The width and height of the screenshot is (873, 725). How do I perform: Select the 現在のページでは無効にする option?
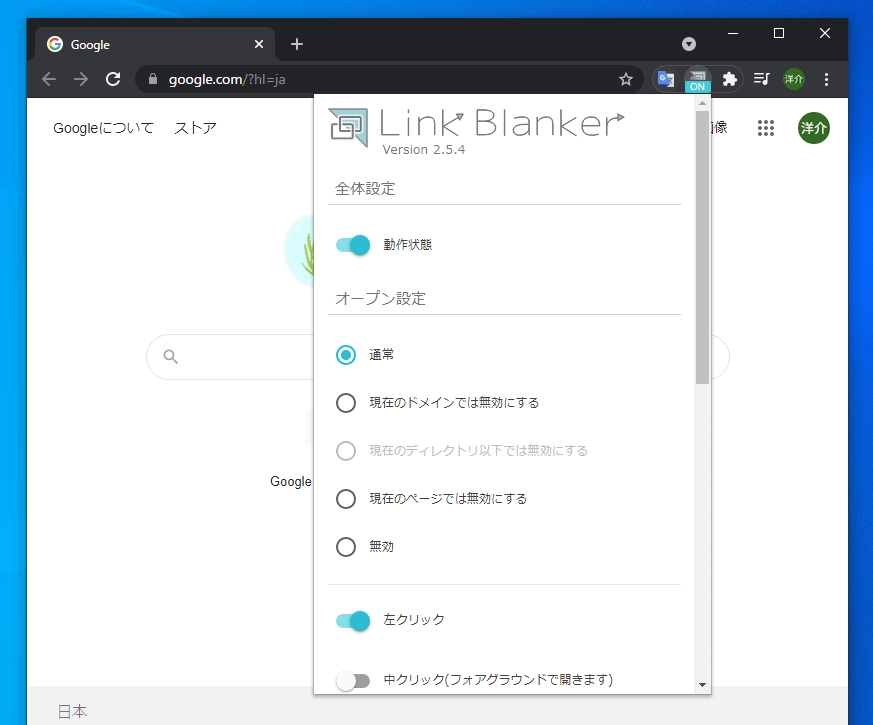[346, 499]
